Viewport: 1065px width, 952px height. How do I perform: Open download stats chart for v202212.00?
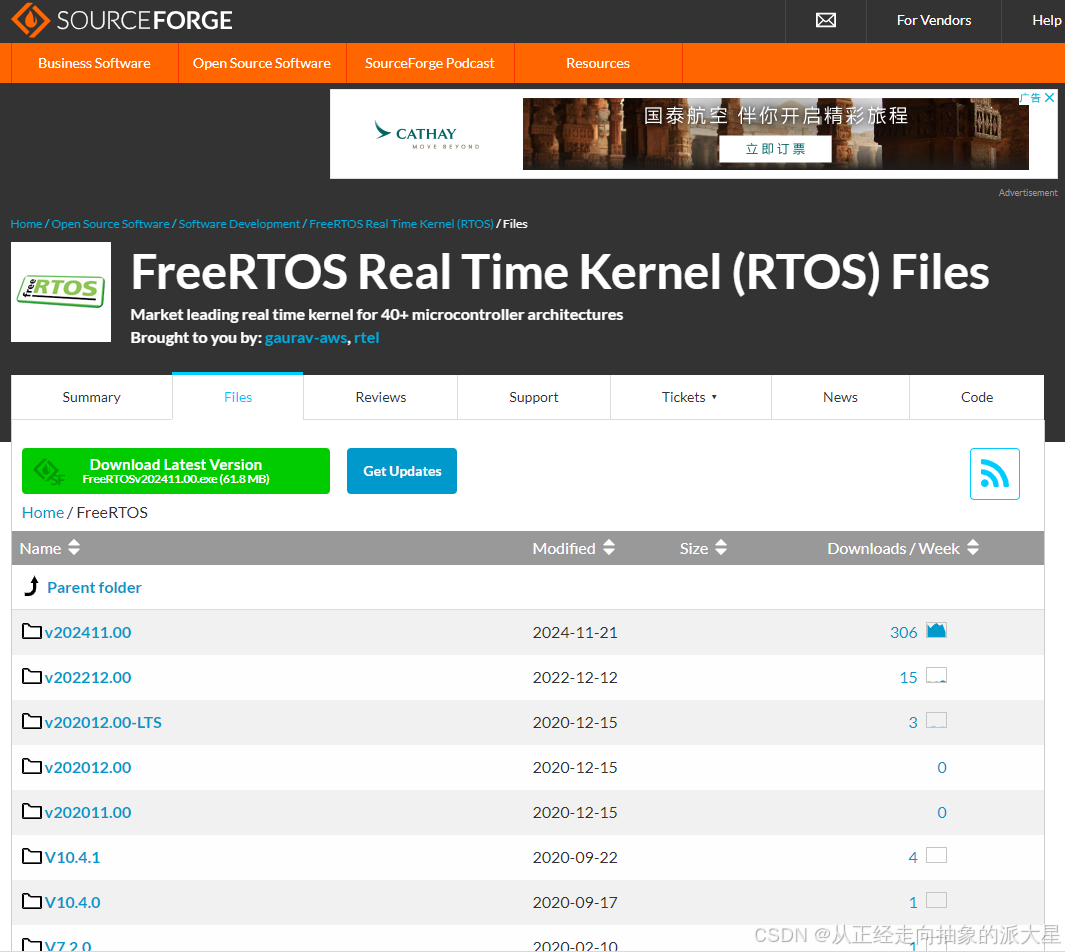937,675
